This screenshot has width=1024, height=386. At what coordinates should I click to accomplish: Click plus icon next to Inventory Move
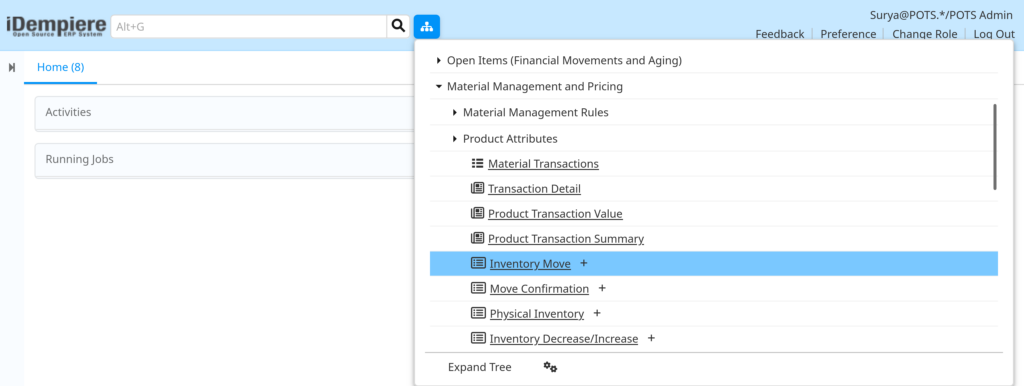coord(584,263)
